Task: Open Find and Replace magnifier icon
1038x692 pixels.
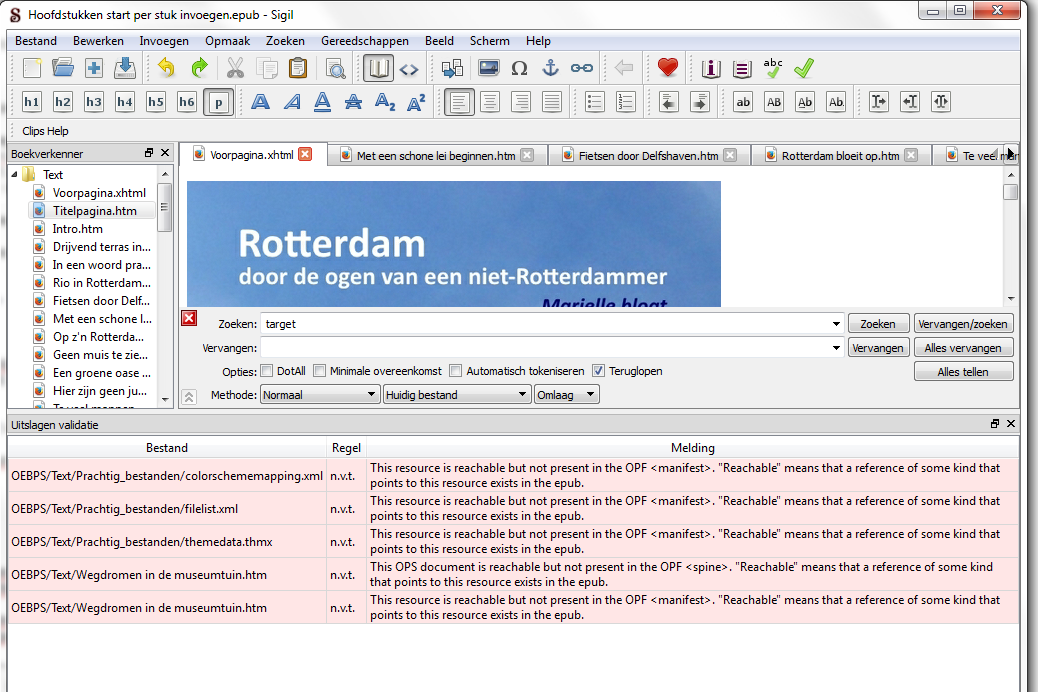Action: [336, 68]
